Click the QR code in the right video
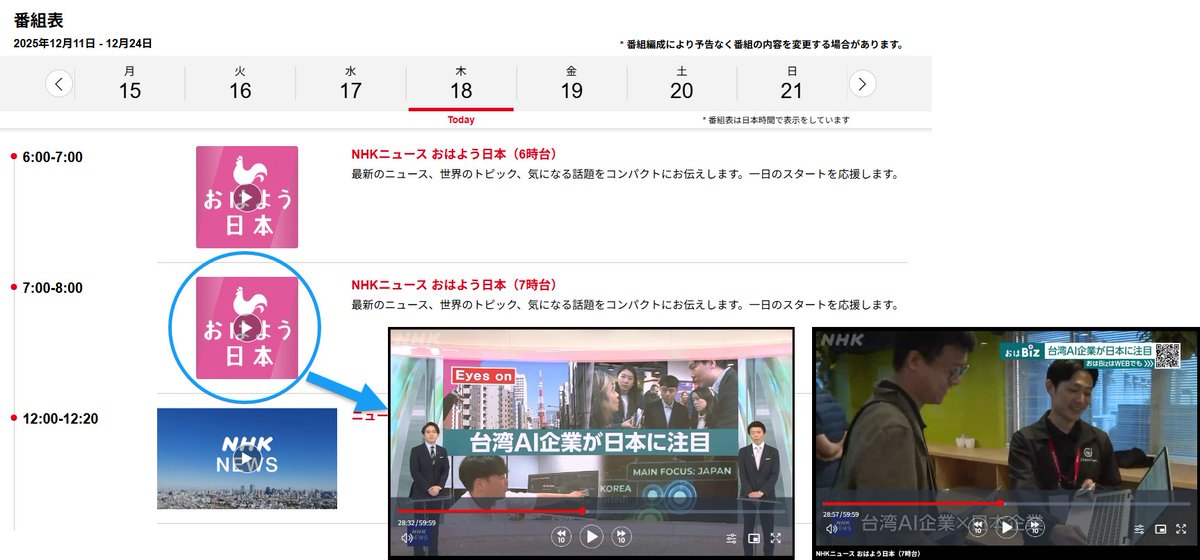1200x560 pixels. [x=1168, y=354]
